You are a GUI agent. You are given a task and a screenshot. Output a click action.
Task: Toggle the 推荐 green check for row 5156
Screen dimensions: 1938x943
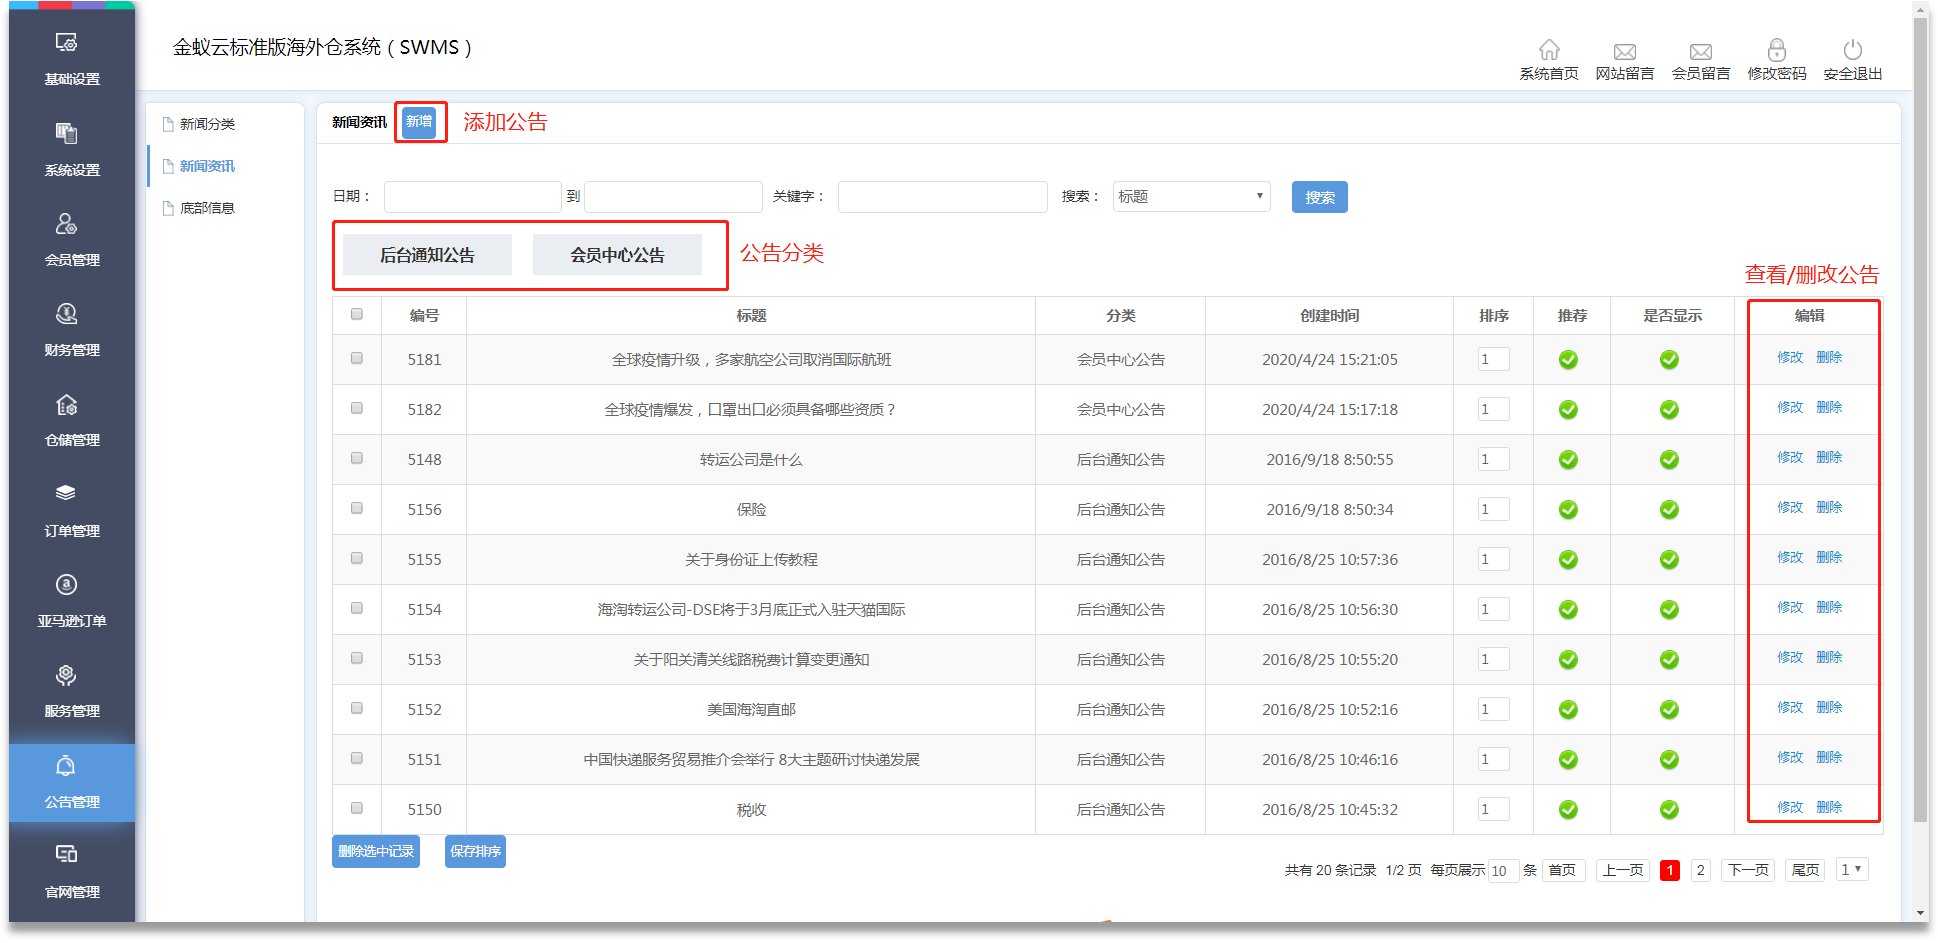click(x=1568, y=510)
